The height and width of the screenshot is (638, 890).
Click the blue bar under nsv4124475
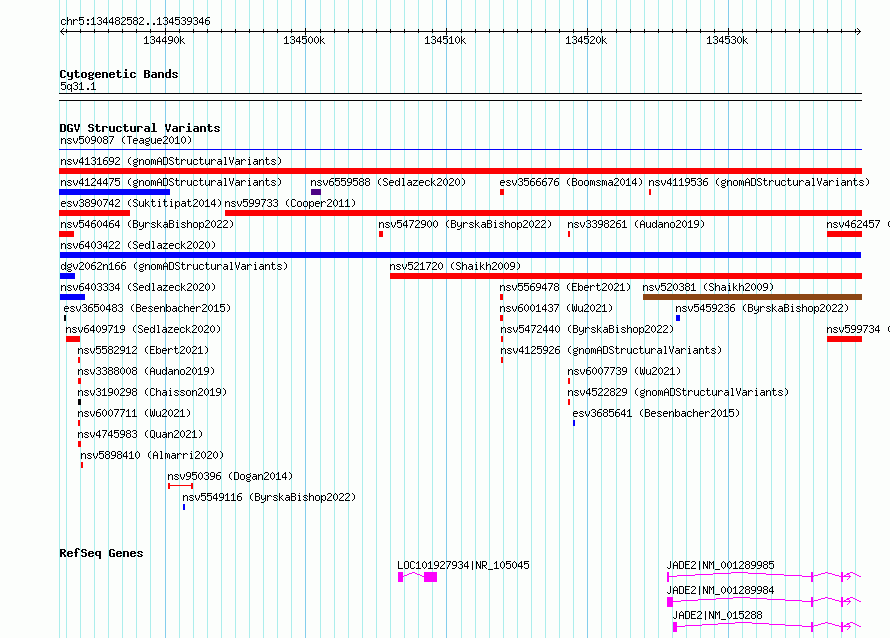click(x=115, y=192)
